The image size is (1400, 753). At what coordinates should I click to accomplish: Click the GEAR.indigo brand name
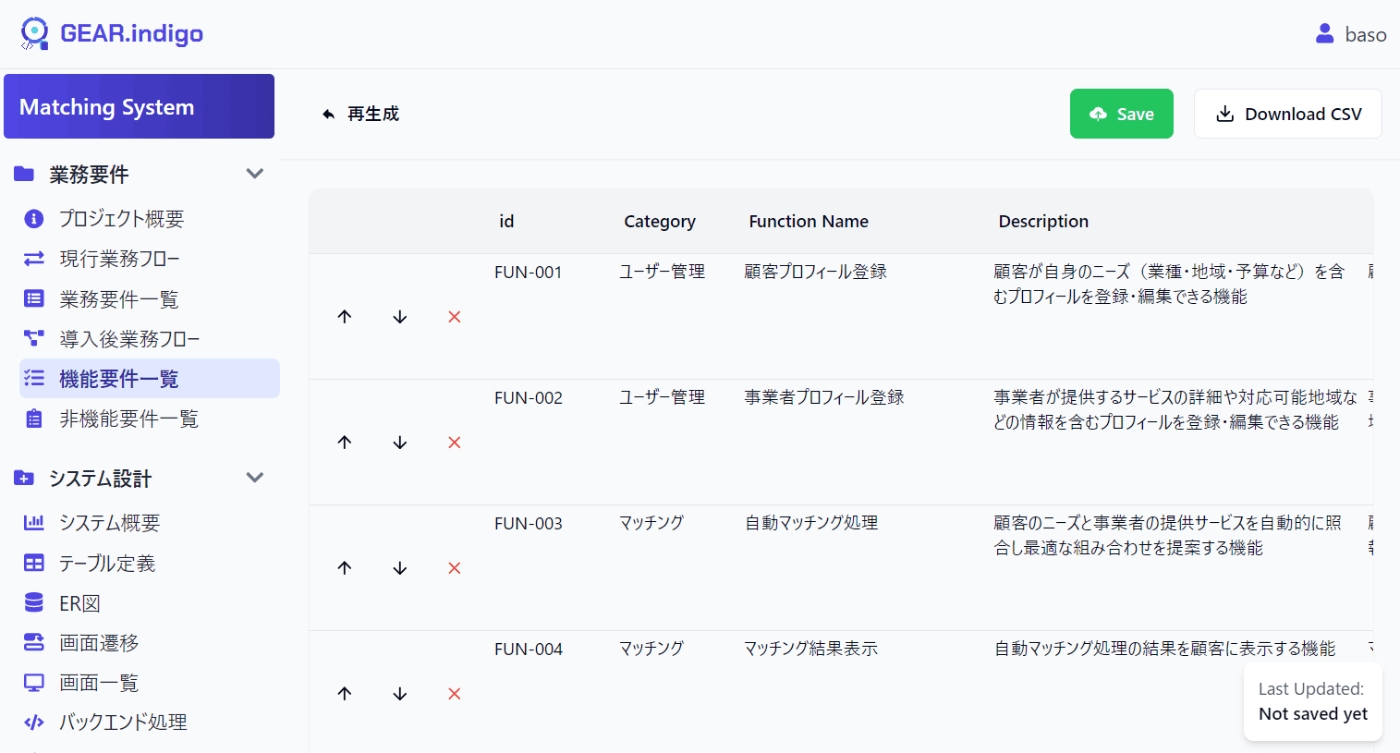[132, 34]
